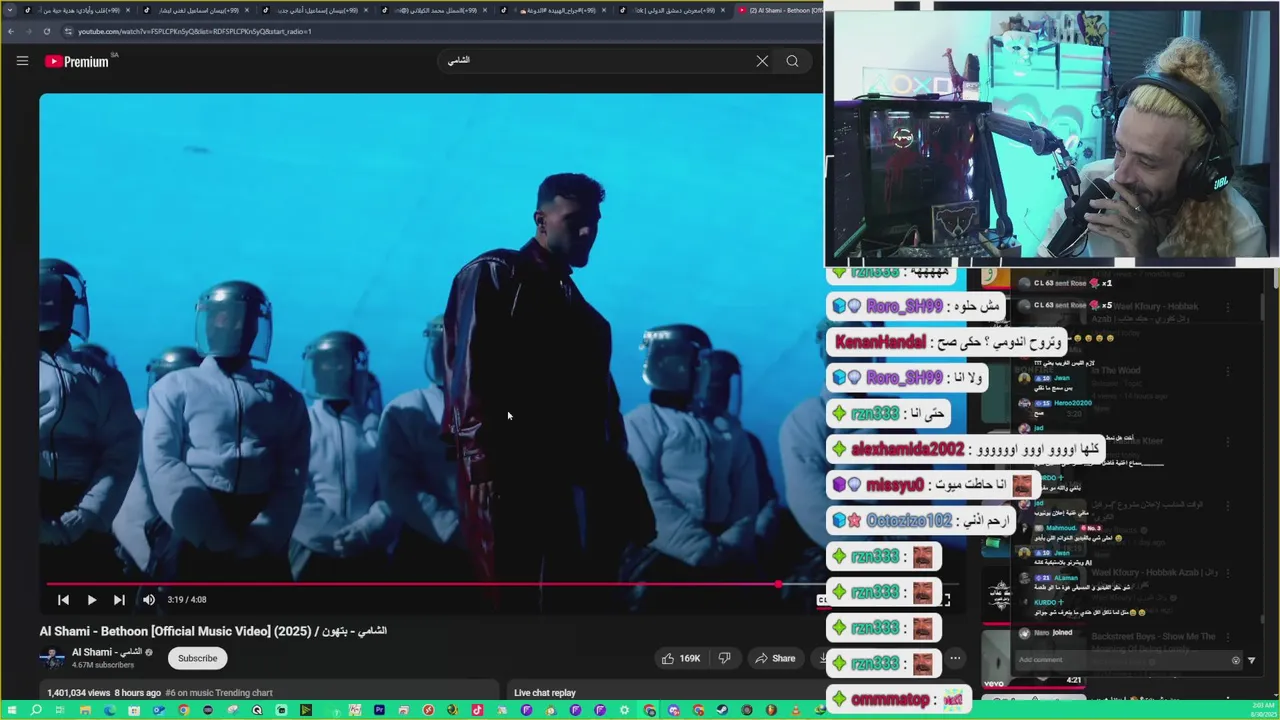Click Ootozizo102's chat message

(x=922, y=521)
